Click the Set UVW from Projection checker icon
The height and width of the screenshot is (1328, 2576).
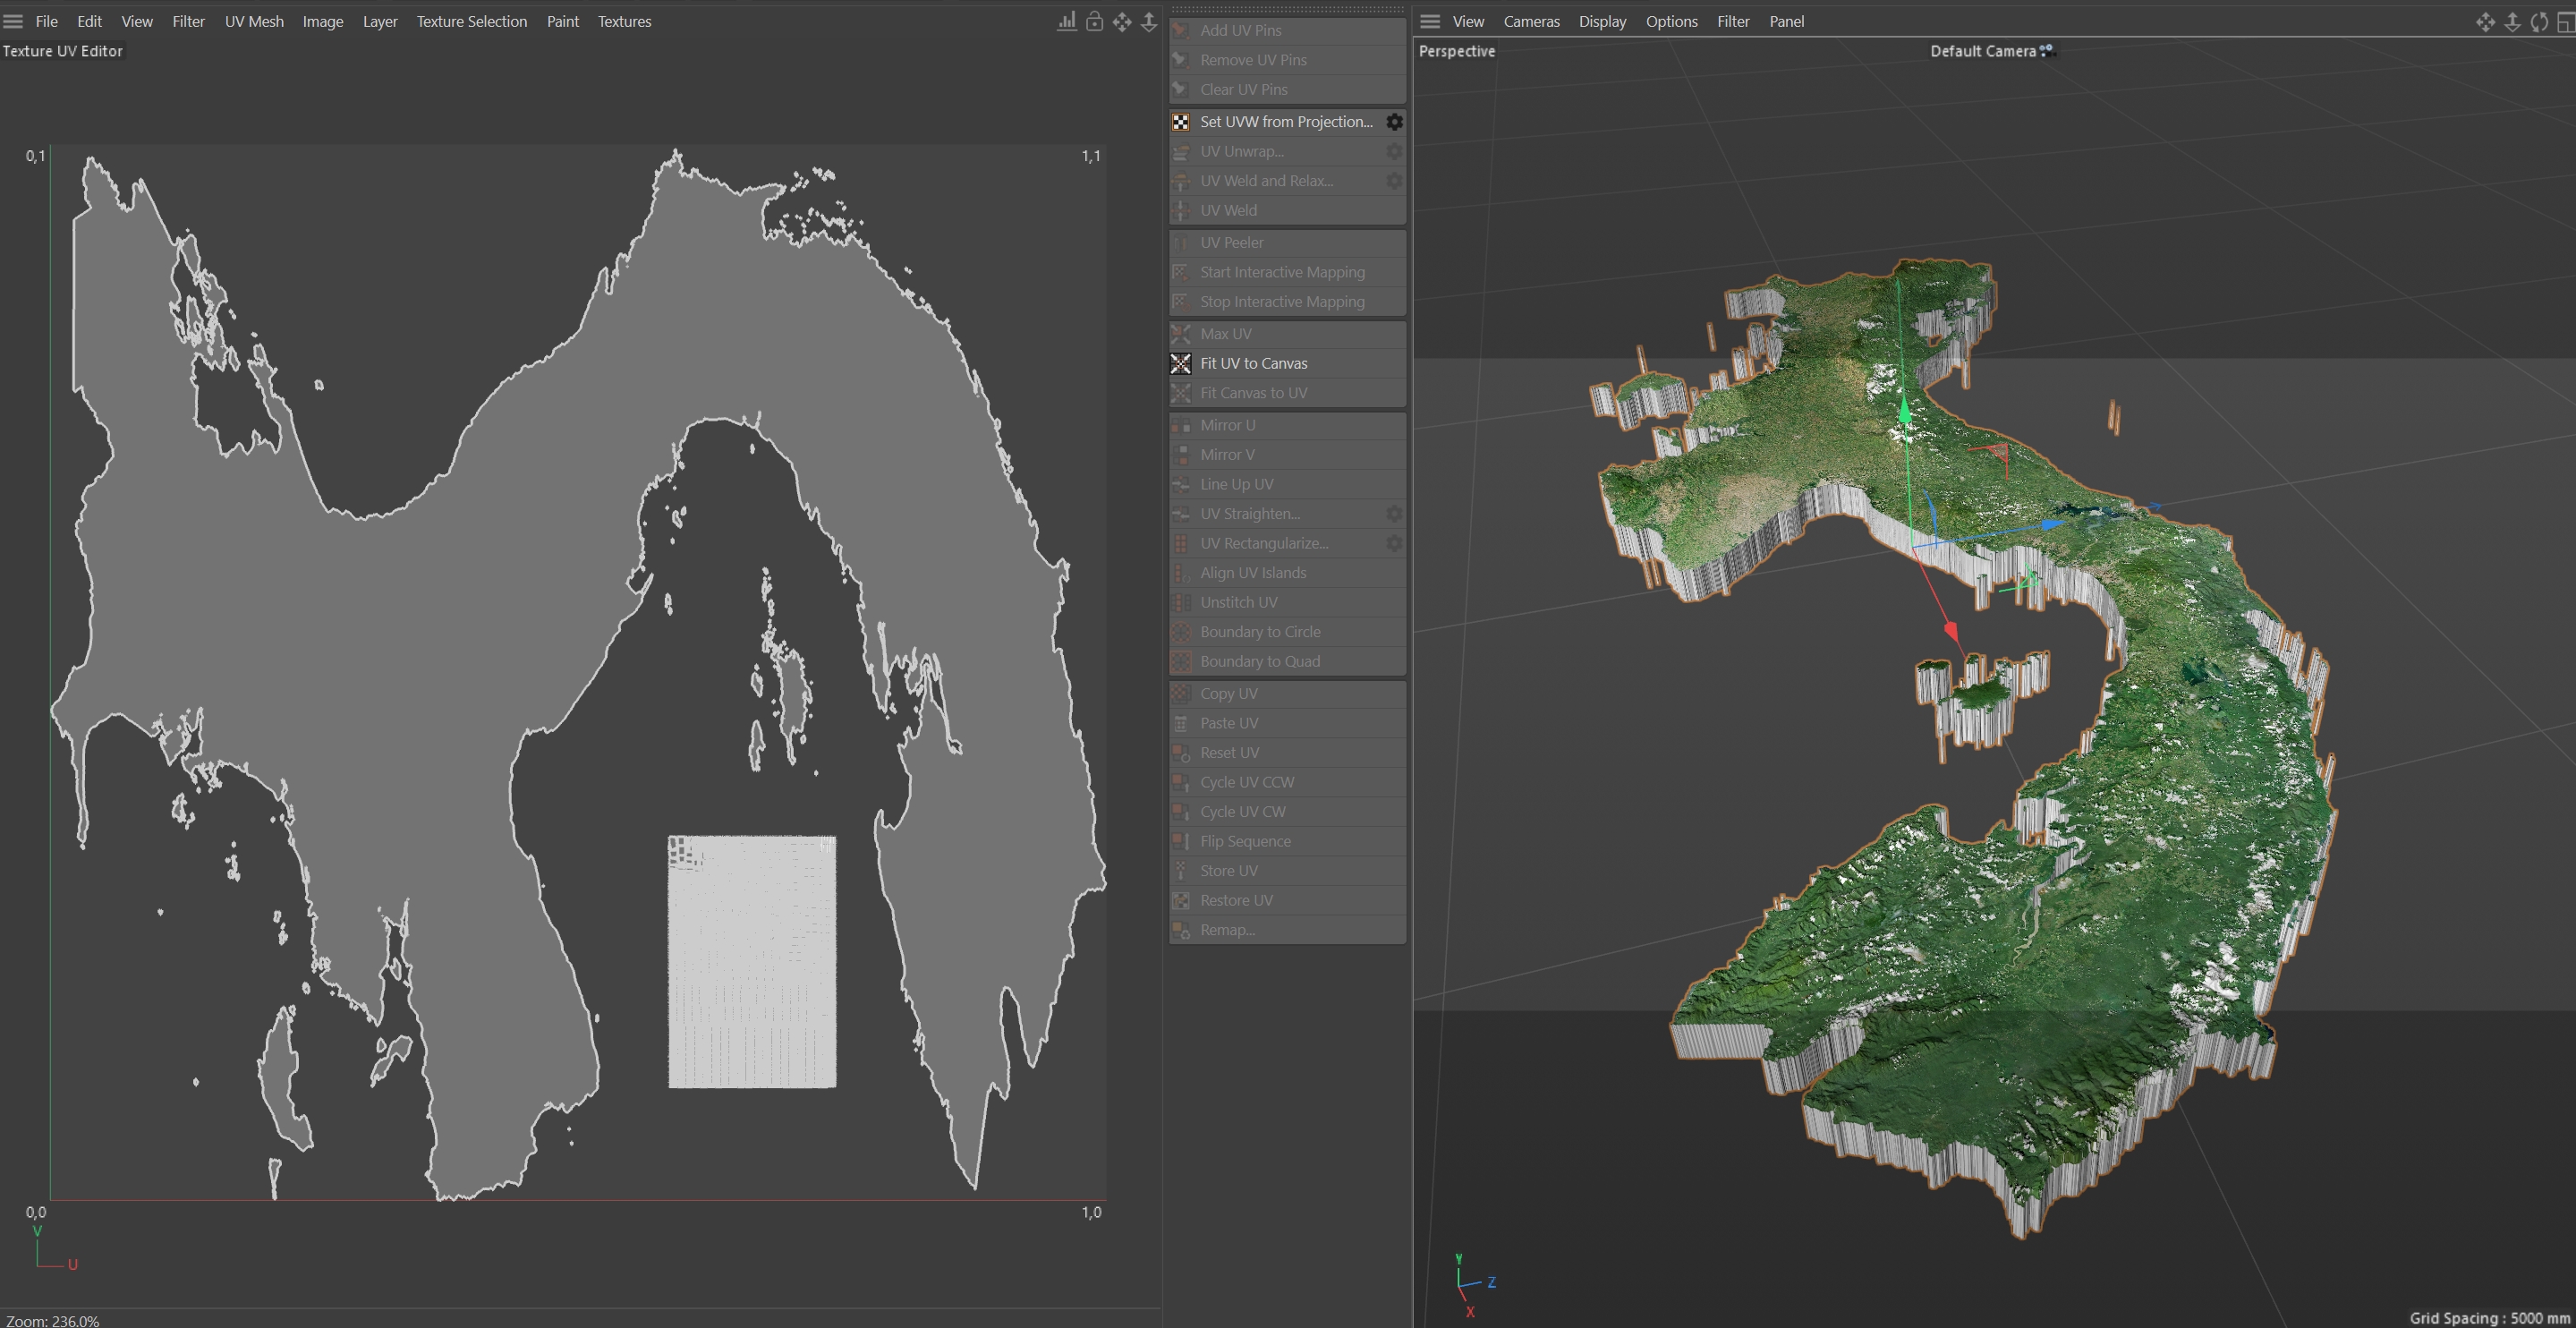coord(1181,122)
